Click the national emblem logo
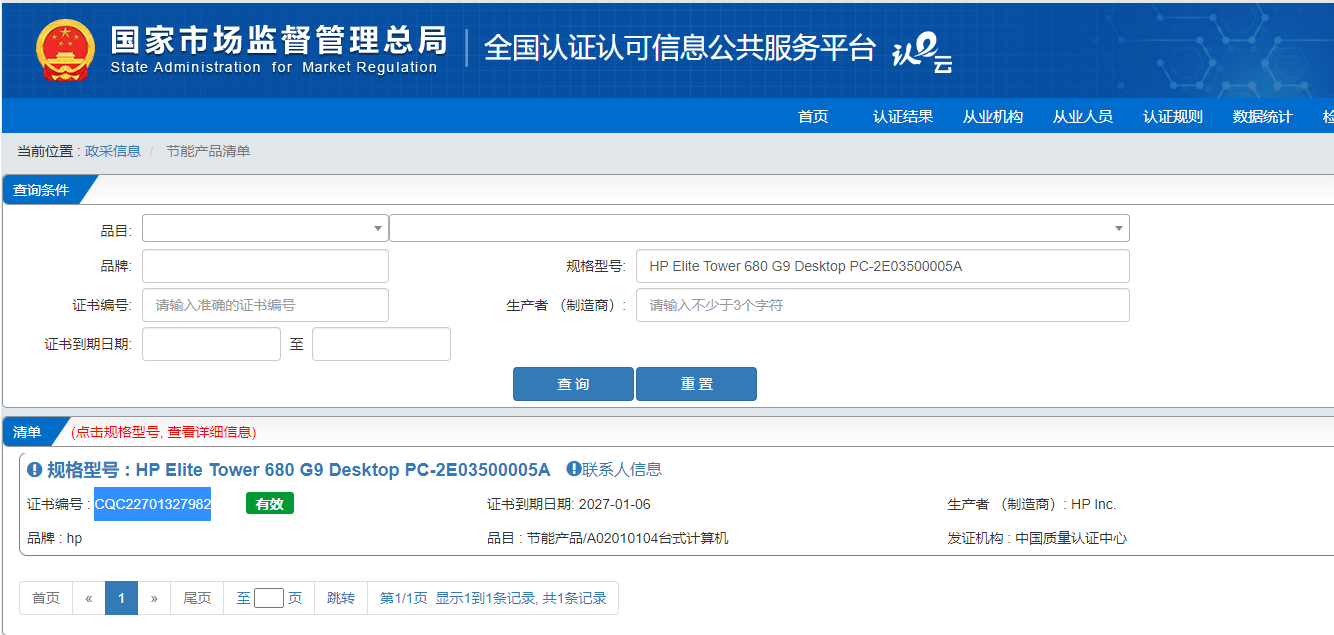Viewport: 1334px width, 635px height. pyautogui.click(x=66, y=50)
